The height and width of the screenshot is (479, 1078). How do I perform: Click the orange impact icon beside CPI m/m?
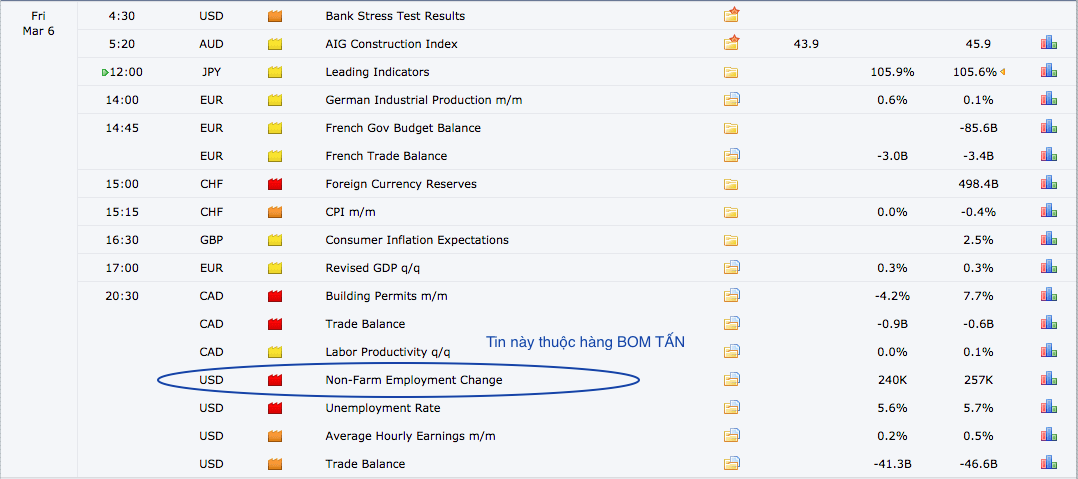coord(275,212)
